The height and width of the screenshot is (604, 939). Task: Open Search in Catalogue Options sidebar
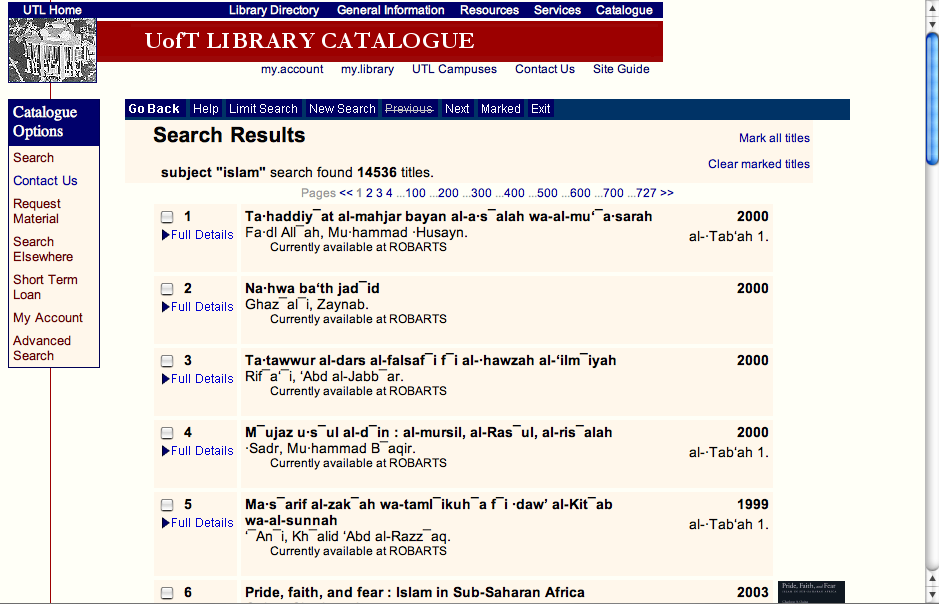34,157
